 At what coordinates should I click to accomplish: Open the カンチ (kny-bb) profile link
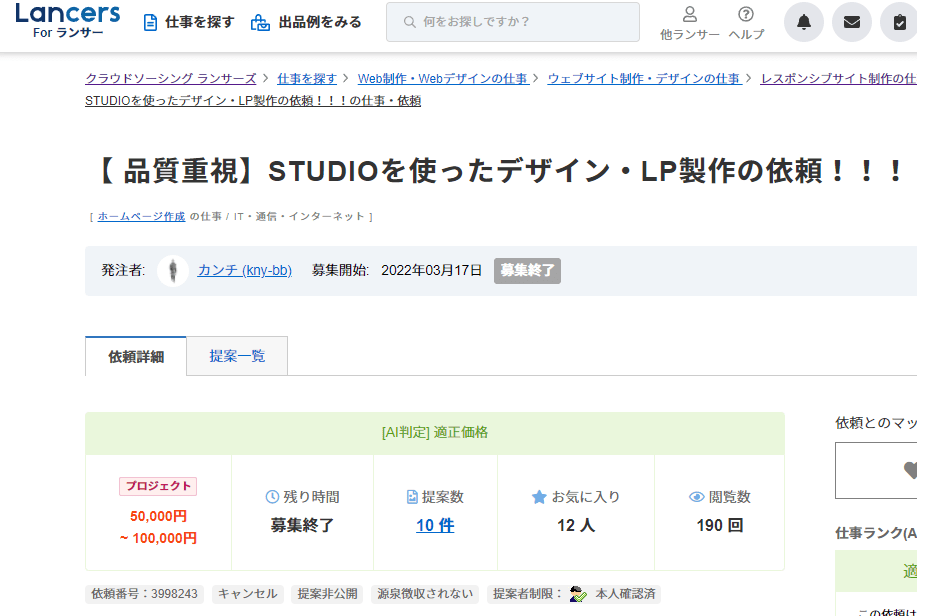(245, 271)
